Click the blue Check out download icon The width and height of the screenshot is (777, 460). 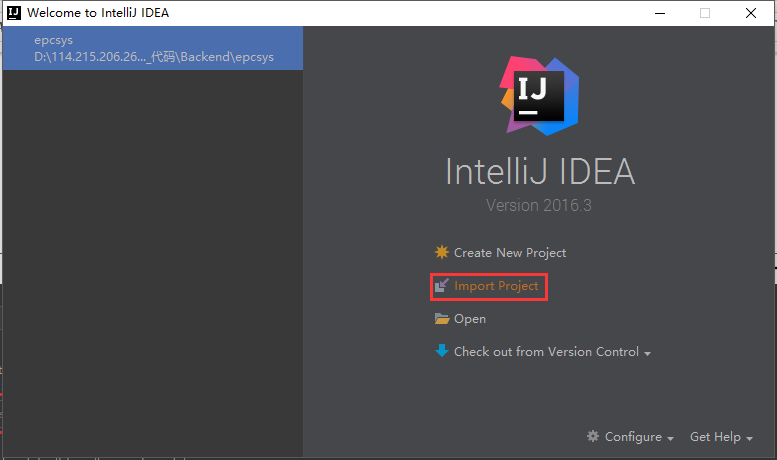click(x=442, y=351)
